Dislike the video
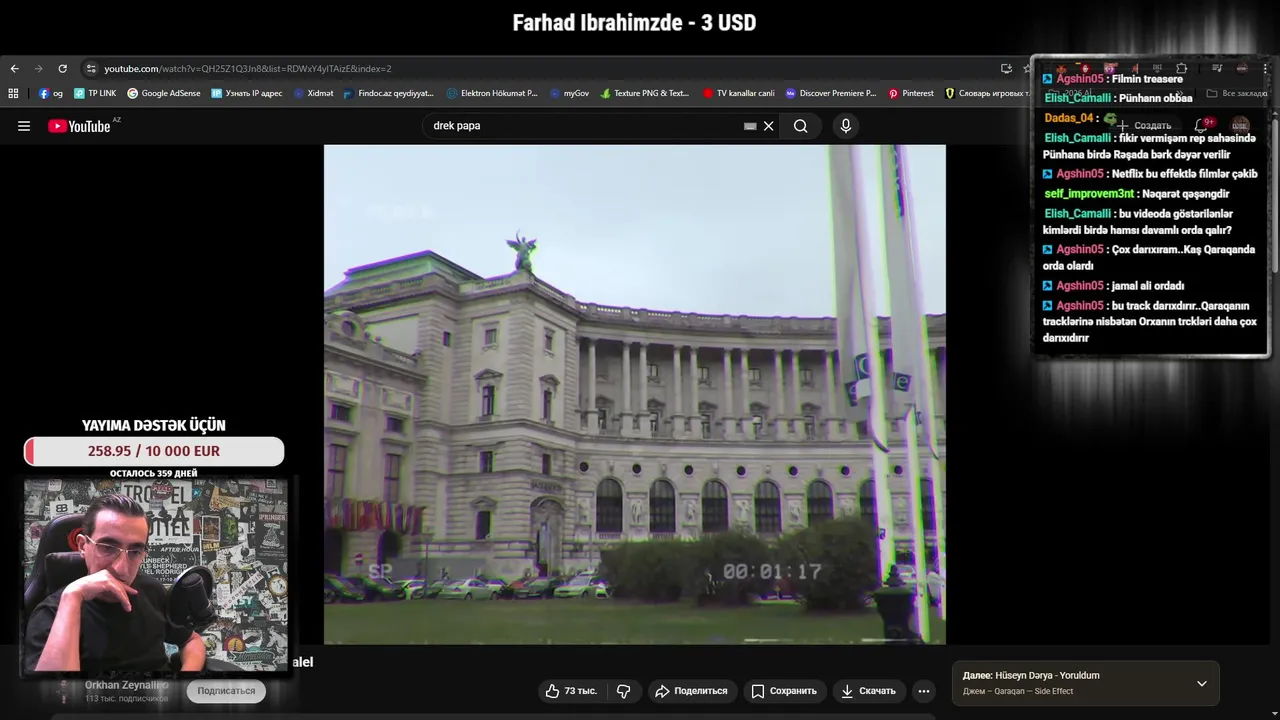Screen dimensions: 1280x720 tap(624, 691)
